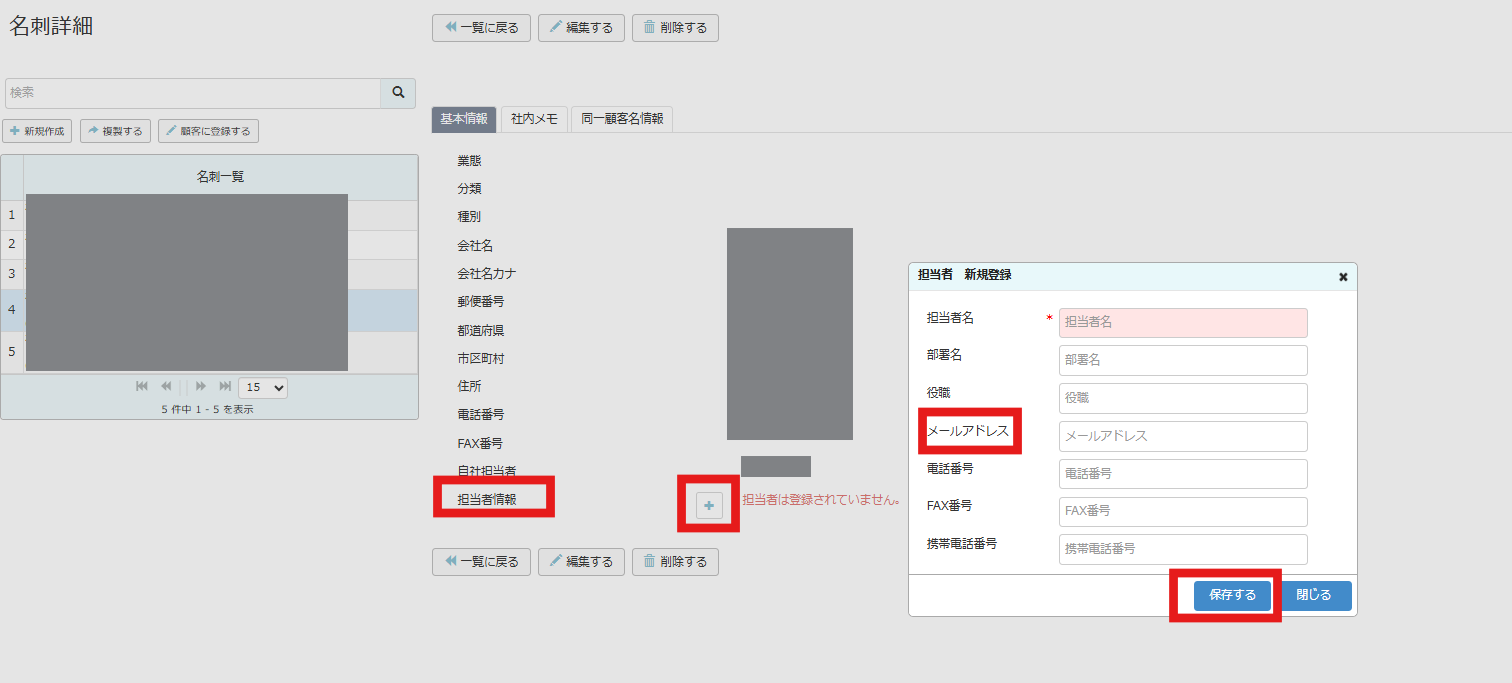This screenshot has height=683, width=1512.
Task: Click the 担当者名 required input field
Action: click(x=1183, y=322)
